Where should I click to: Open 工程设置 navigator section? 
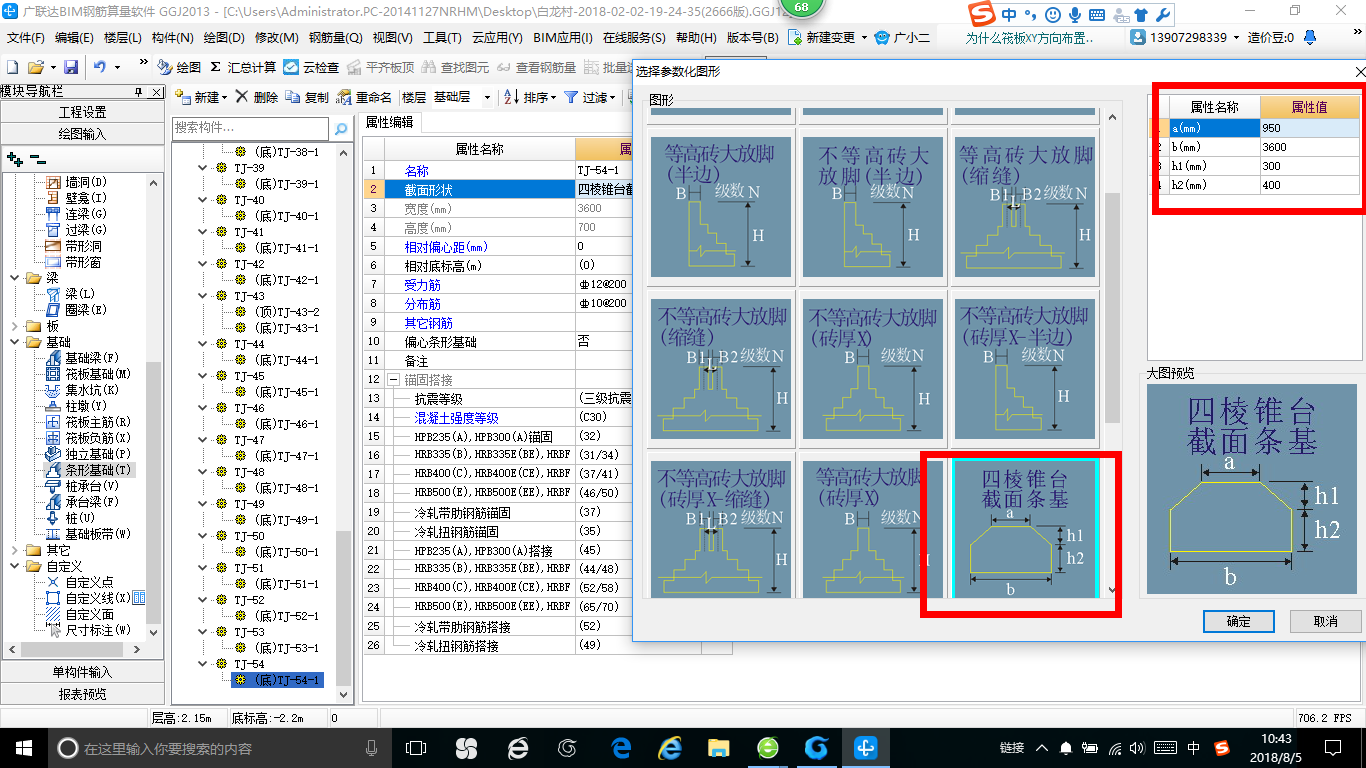(82, 112)
